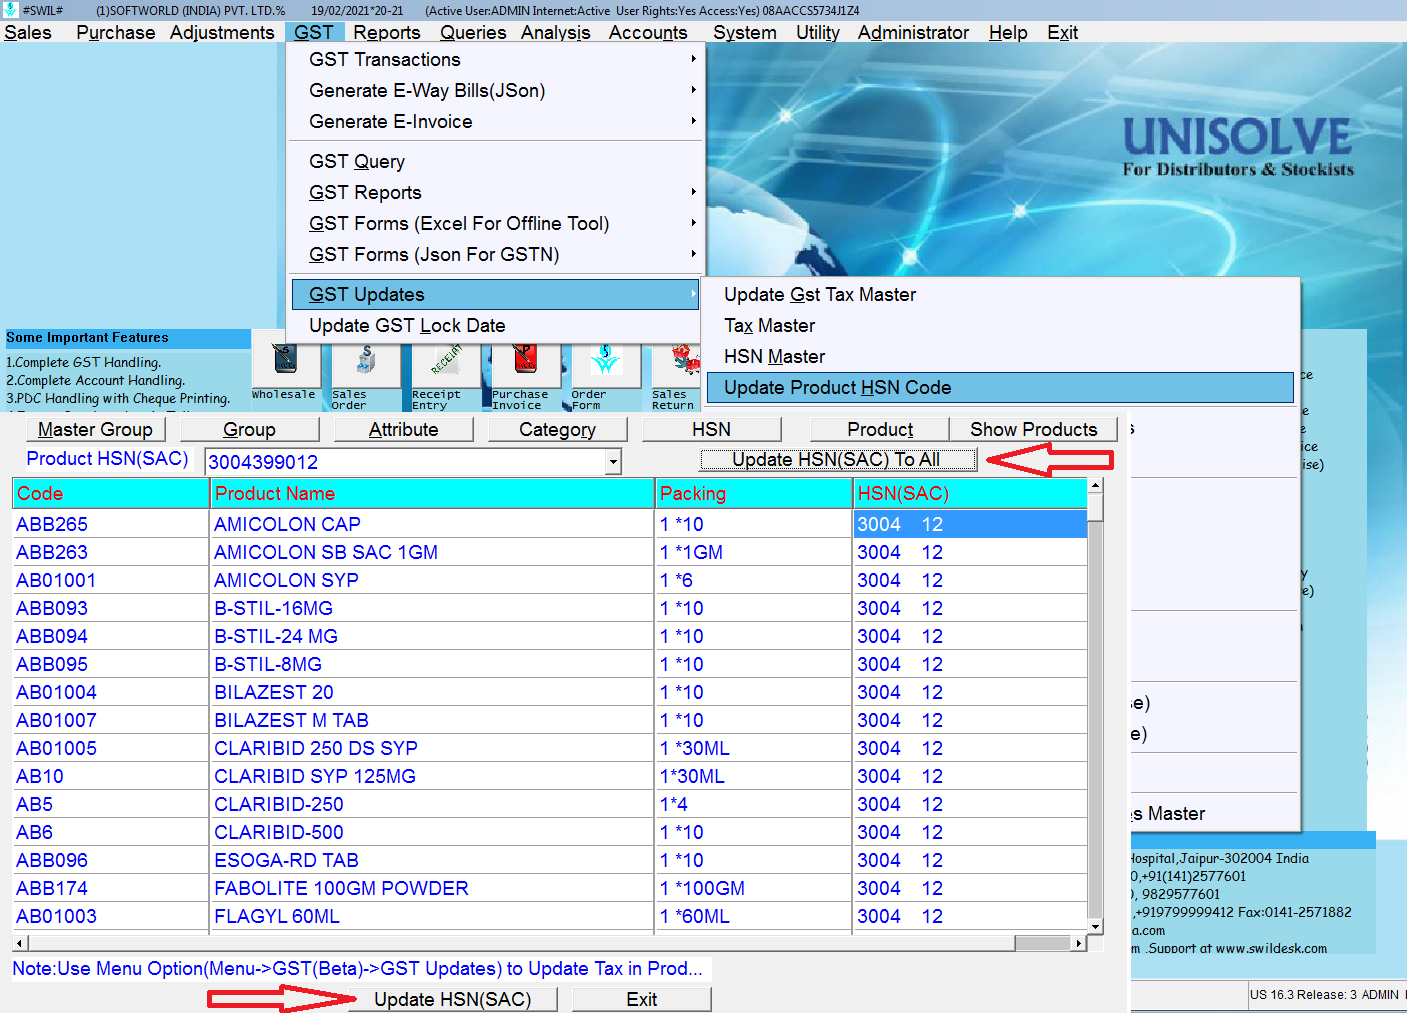
Task: Expand GST Reports submenu
Action: pyautogui.click(x=497, y=192)
